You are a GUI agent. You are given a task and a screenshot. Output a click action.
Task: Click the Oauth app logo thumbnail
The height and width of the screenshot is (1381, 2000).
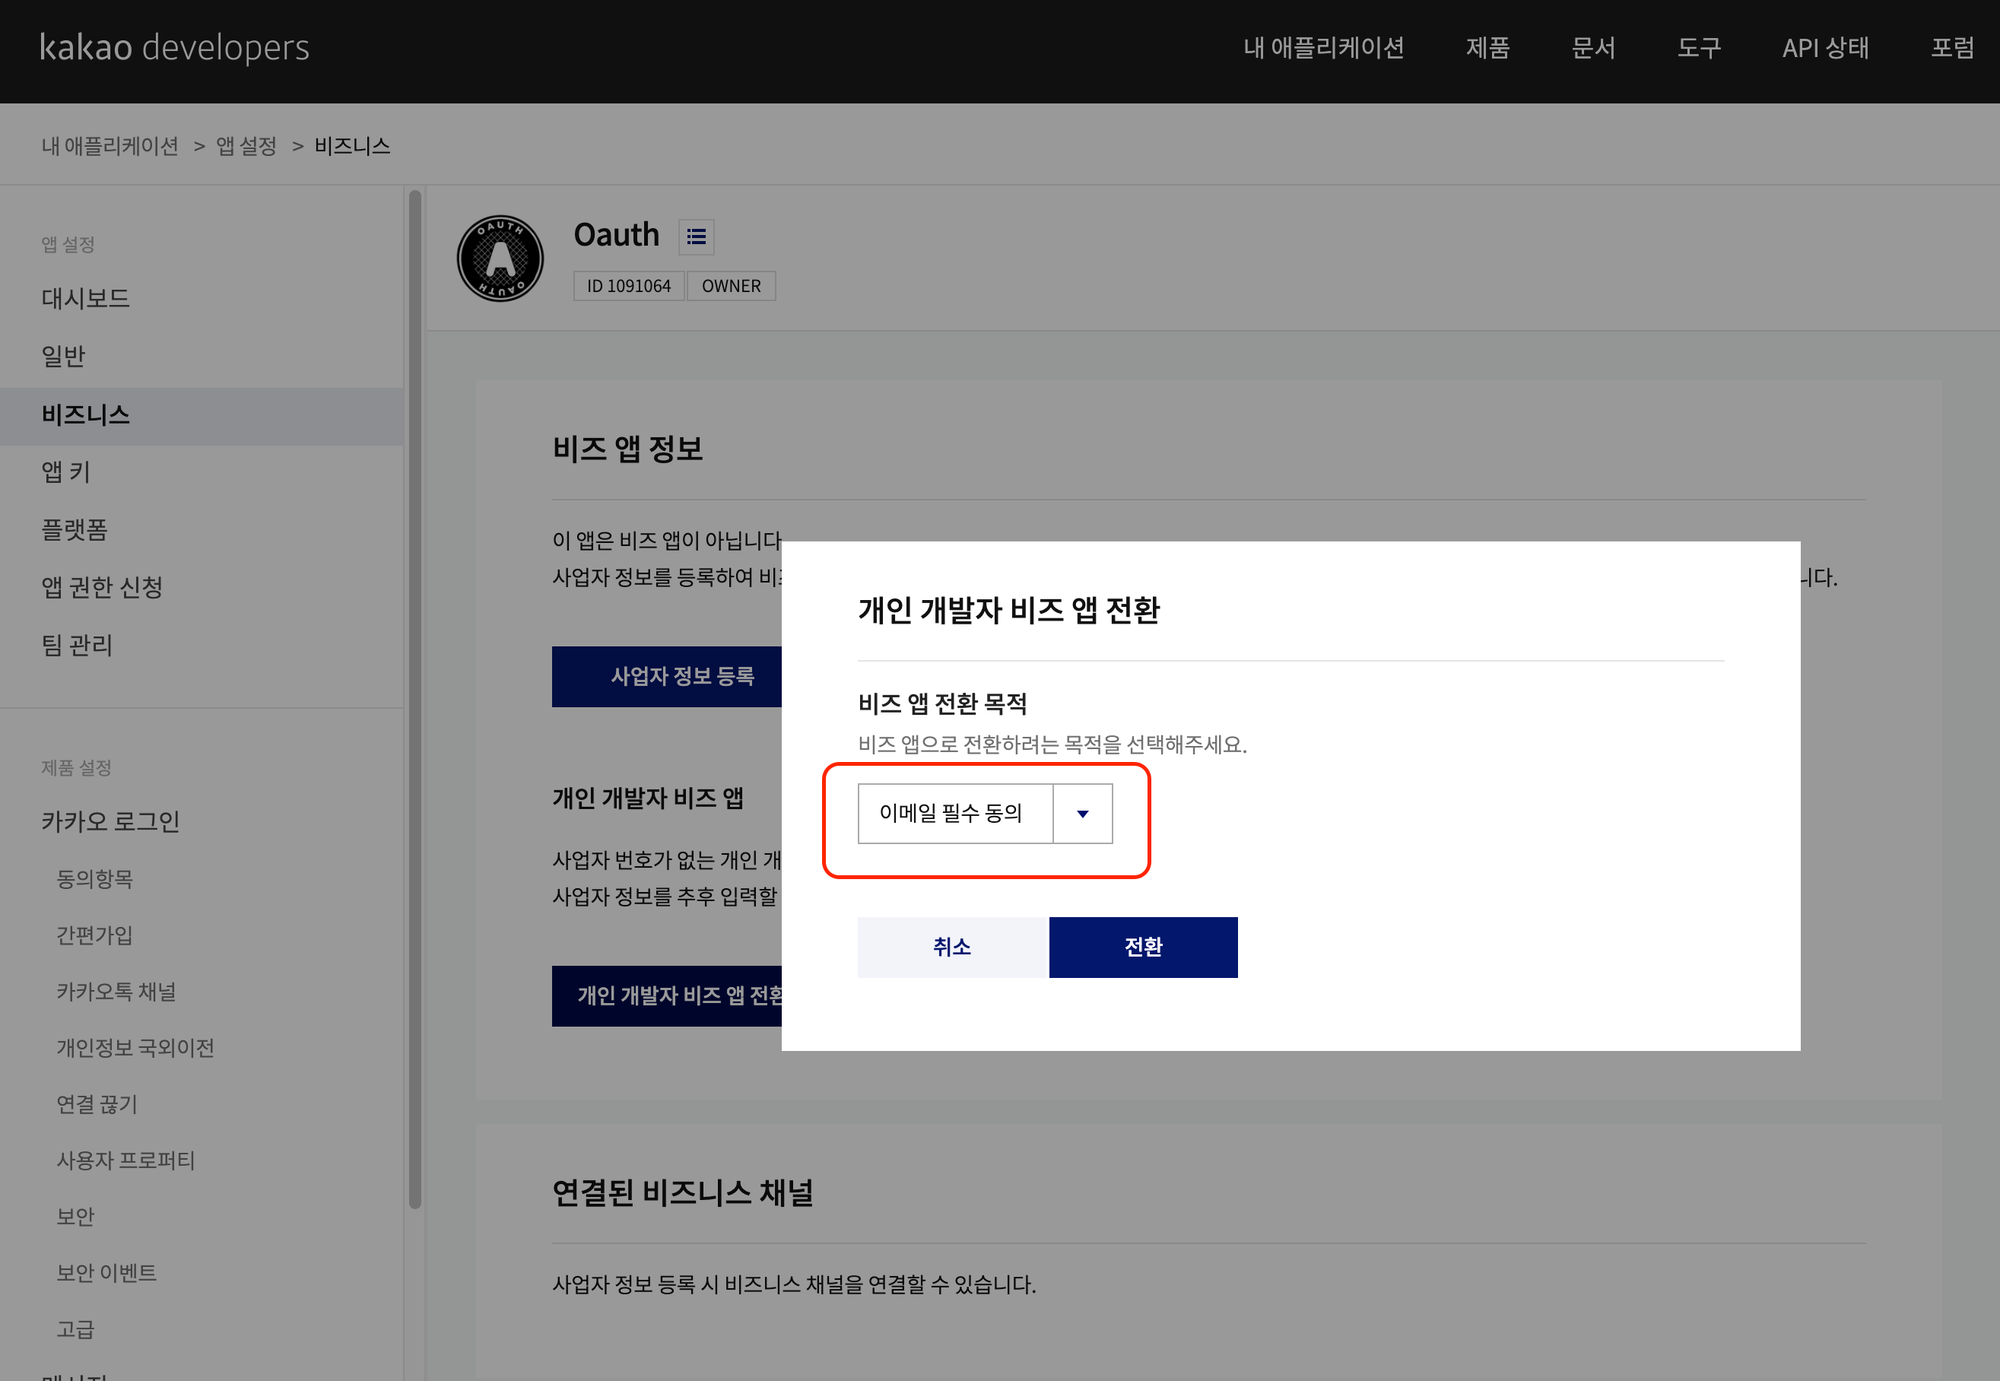pos(500,259)
